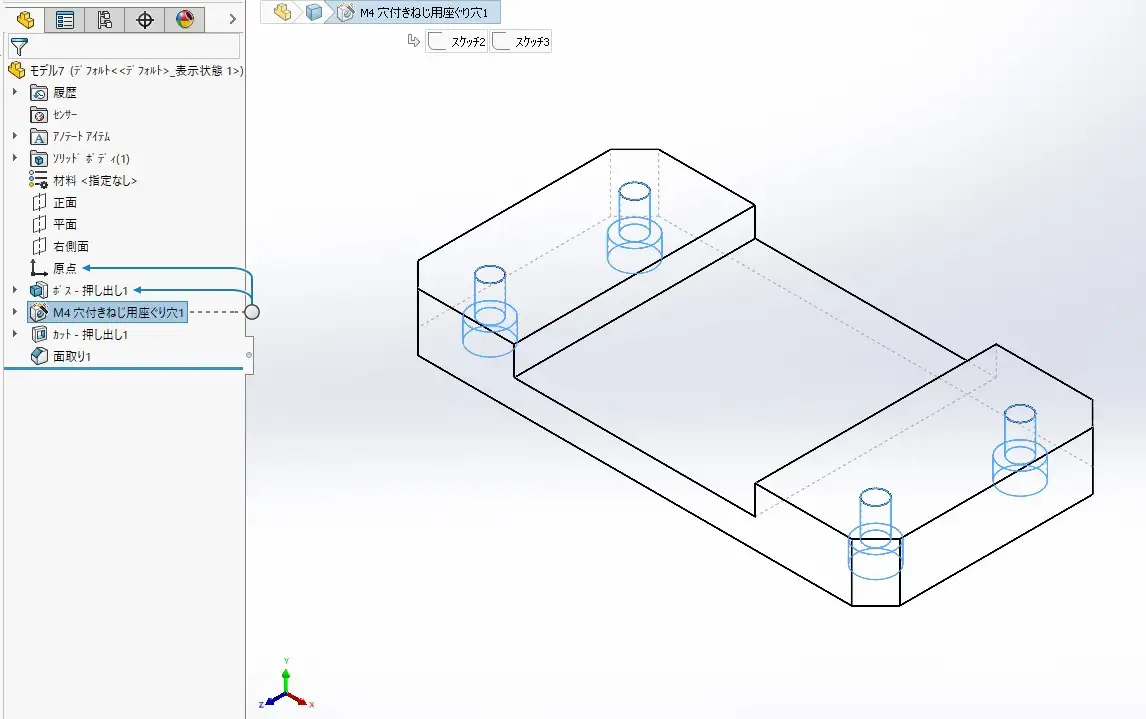
Task: Open the DisplayManager color wheel tab
Action: pos(185,19)
